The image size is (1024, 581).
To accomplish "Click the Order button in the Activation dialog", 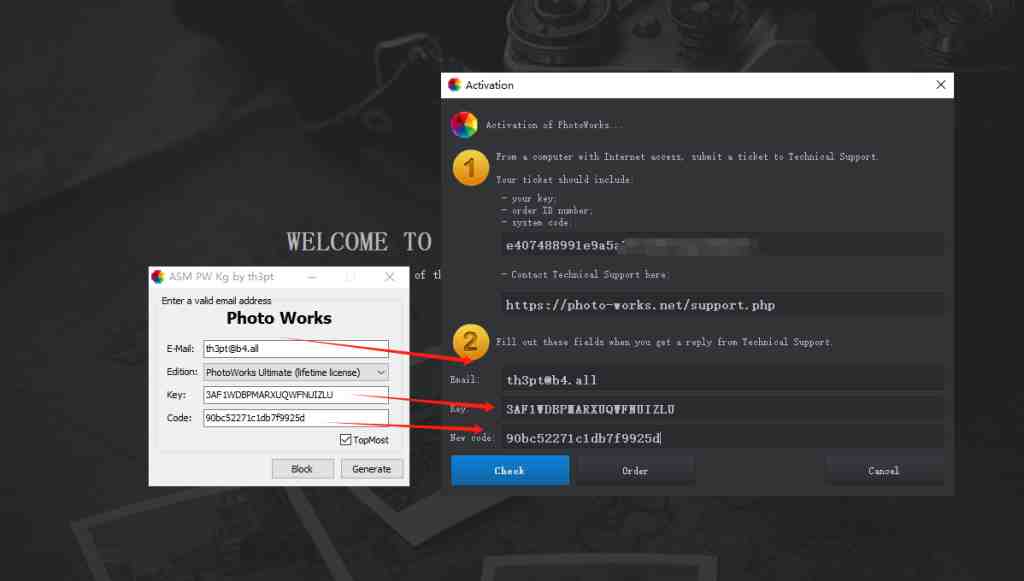I will [x=635, y=470].
